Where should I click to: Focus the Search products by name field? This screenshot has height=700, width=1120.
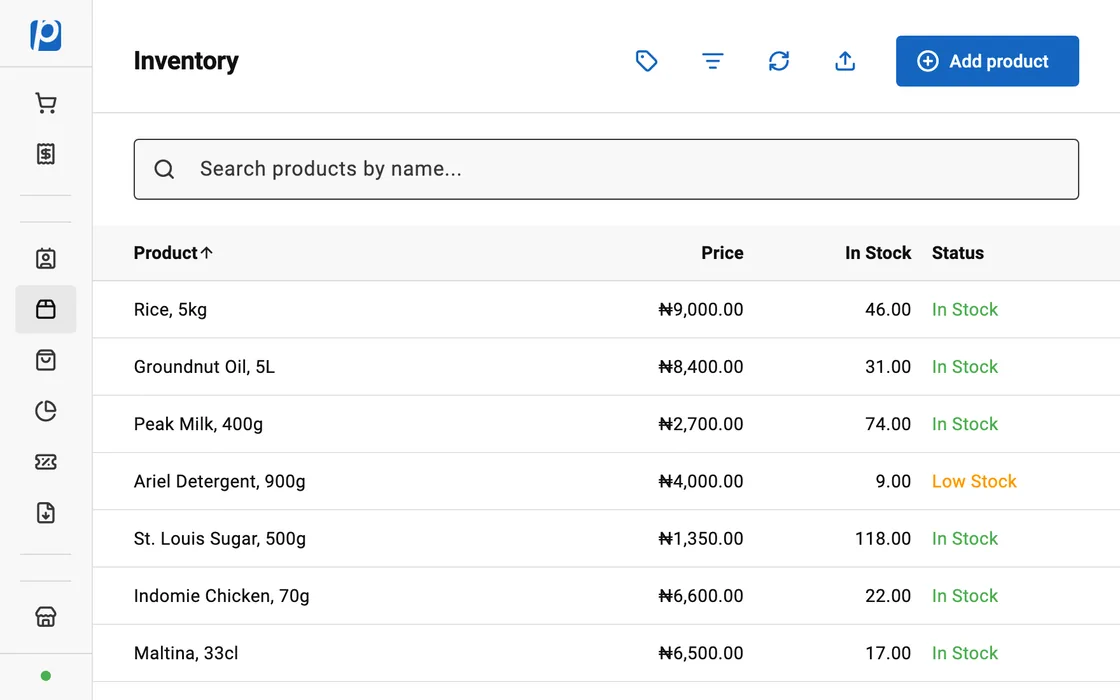(606, 169)
